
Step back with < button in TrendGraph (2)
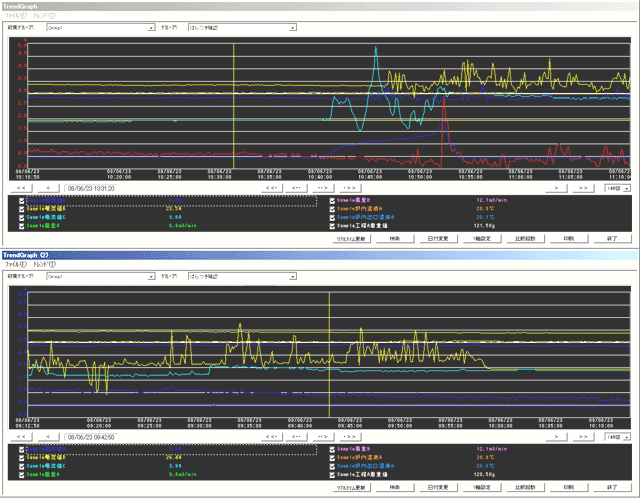48,437
